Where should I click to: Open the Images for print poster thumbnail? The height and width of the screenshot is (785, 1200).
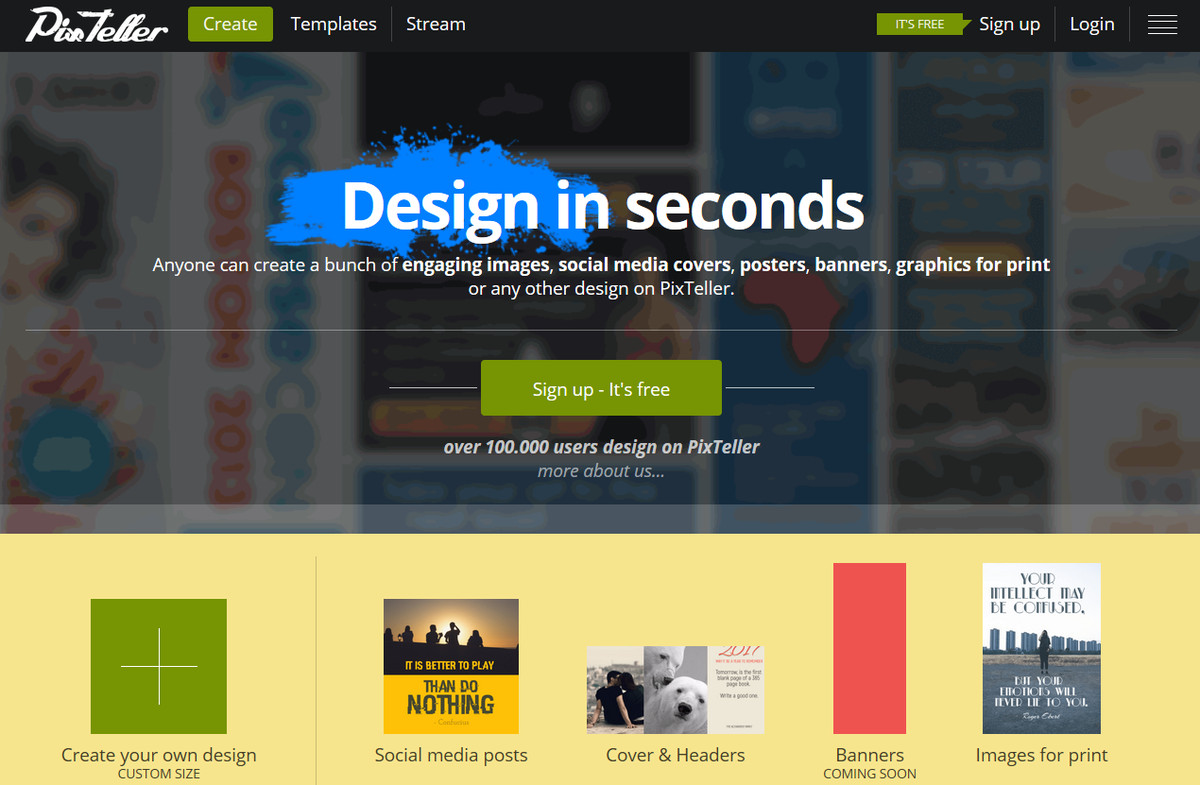(x=1041, y=648)
